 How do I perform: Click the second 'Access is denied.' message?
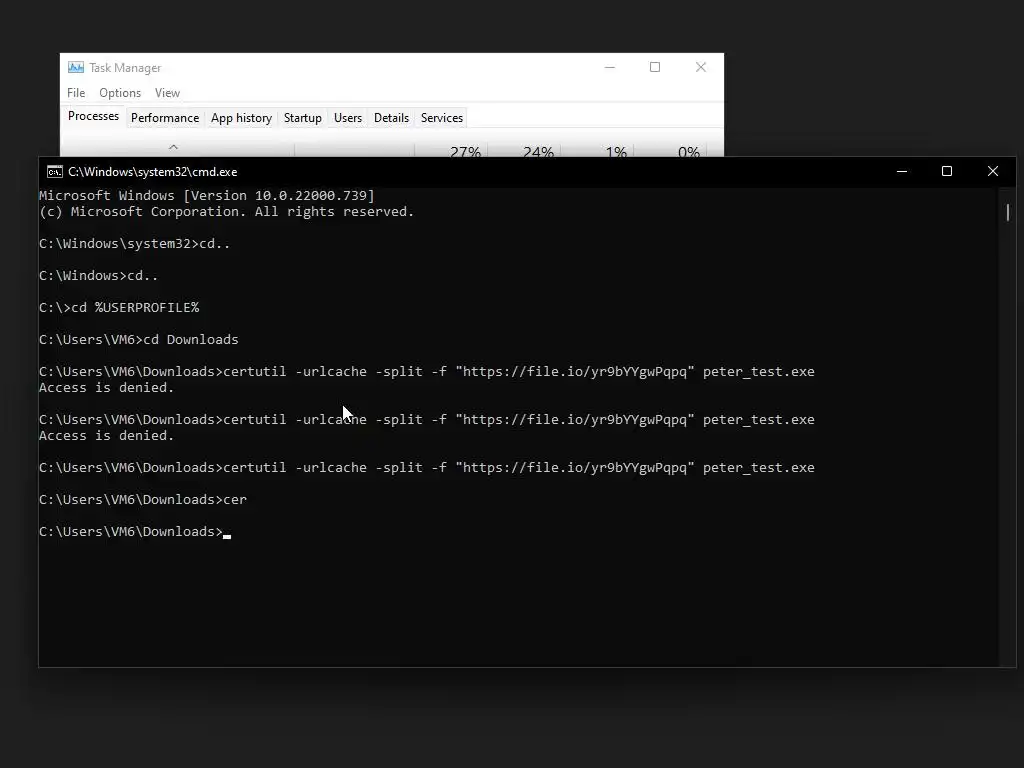[x=106, y=436]
